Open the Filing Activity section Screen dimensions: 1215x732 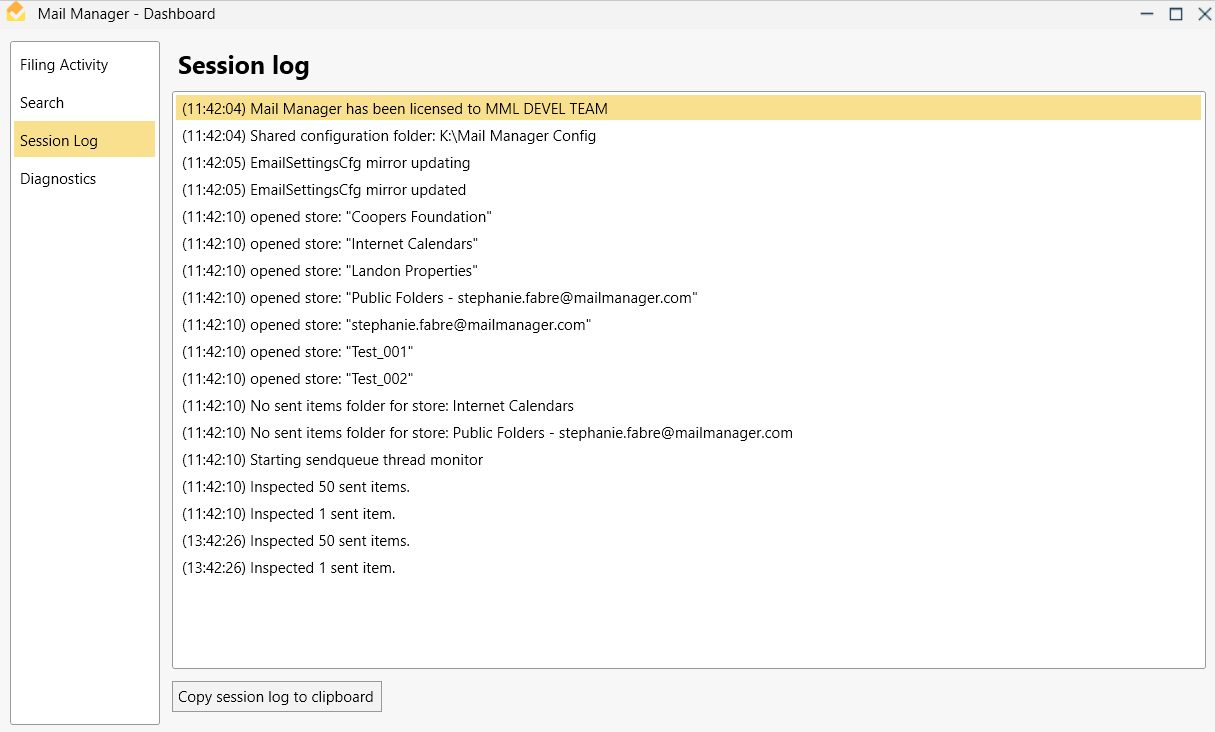click(x=63, y=64)
